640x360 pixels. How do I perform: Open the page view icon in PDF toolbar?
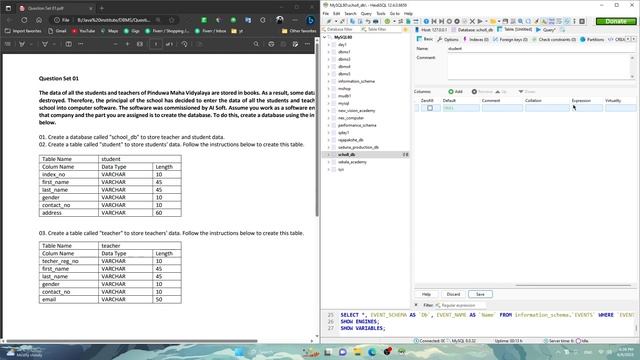coord(69,44)
